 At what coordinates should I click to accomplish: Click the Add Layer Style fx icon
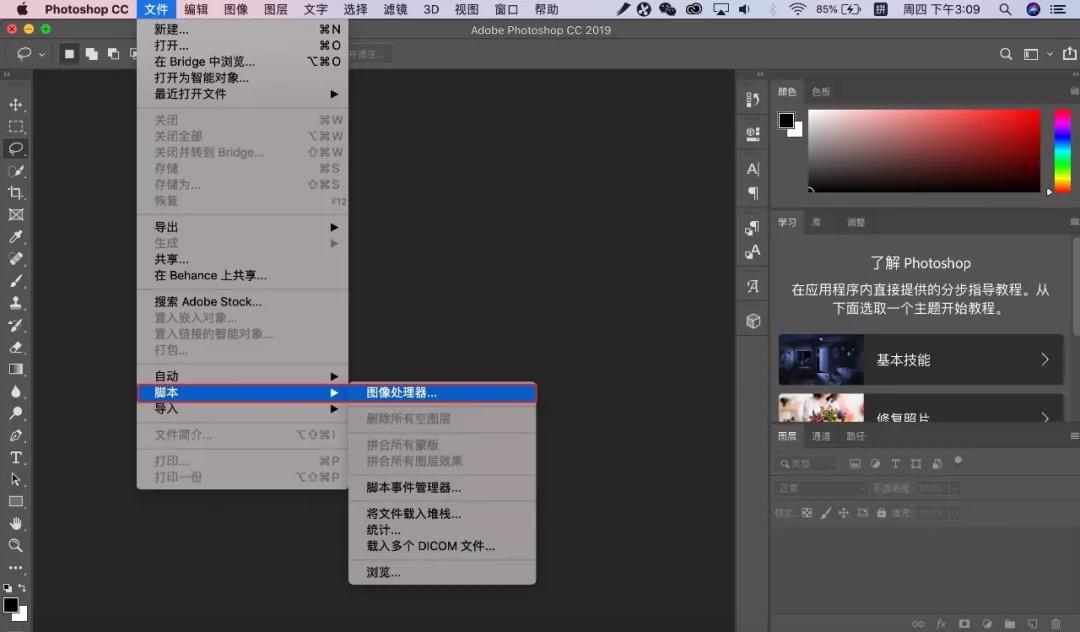point(940,623)
